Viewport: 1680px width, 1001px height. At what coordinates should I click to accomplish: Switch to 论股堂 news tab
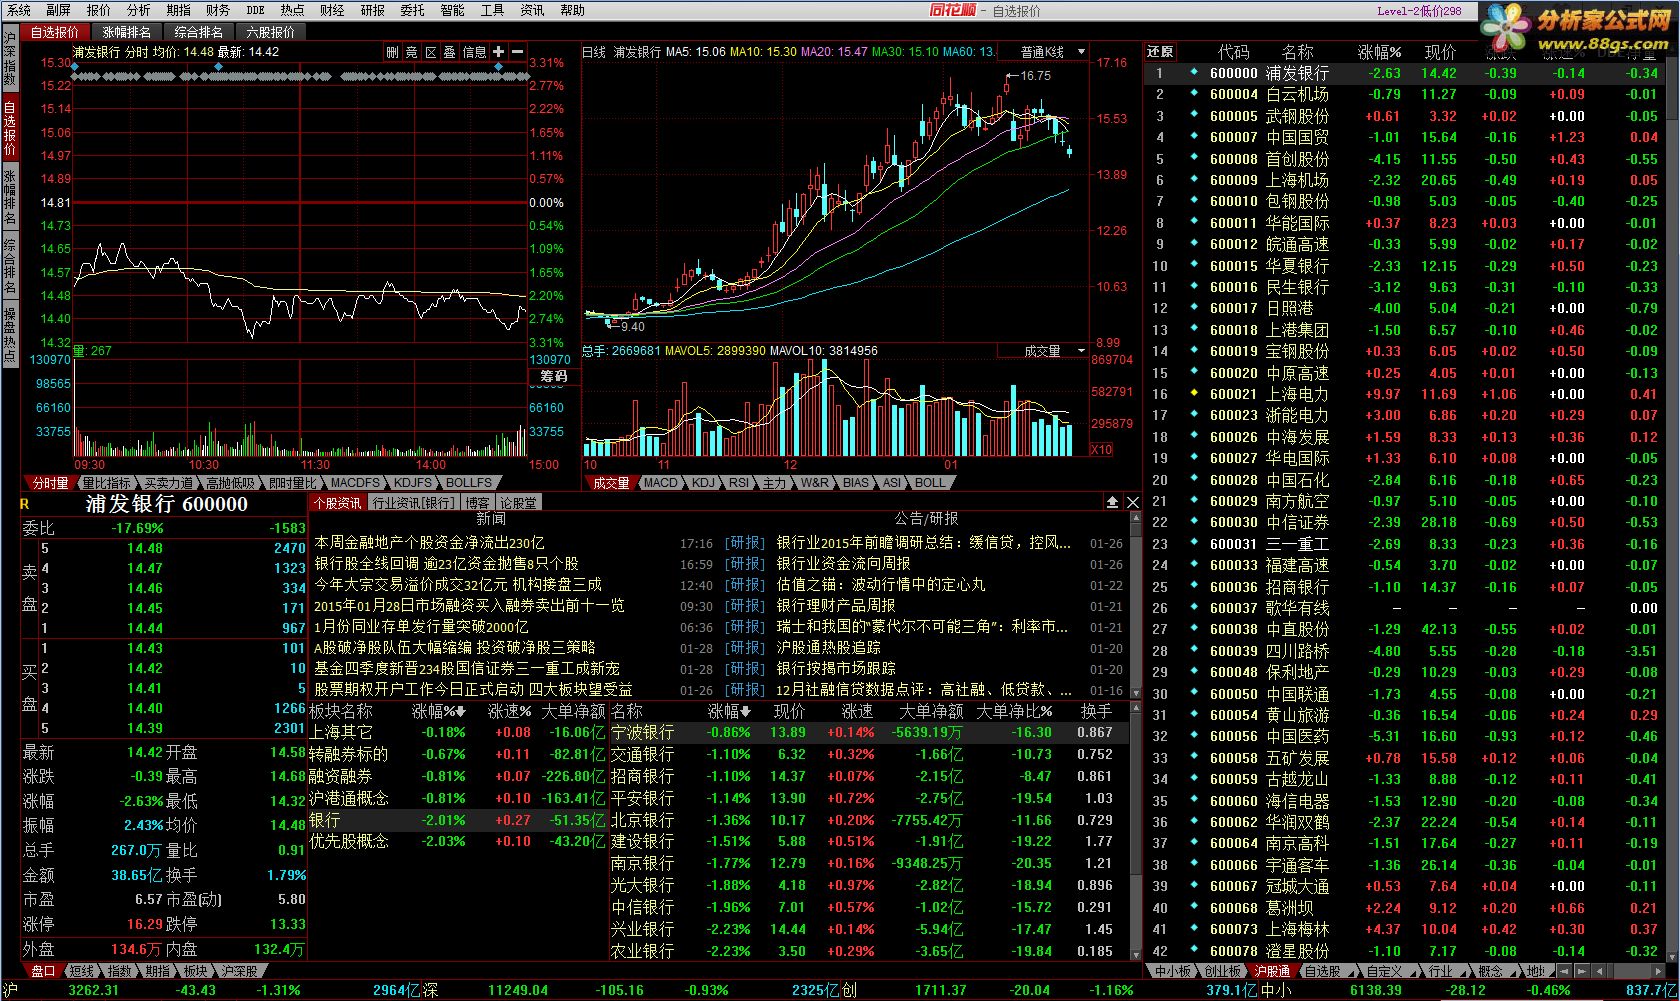pos(518,502)
